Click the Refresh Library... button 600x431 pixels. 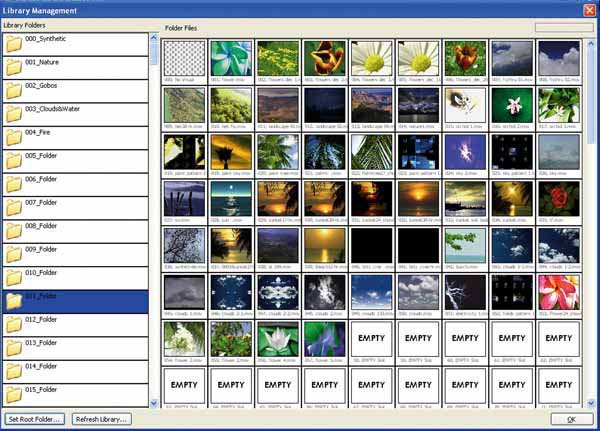pyautogui.click(x=101, y=419)
